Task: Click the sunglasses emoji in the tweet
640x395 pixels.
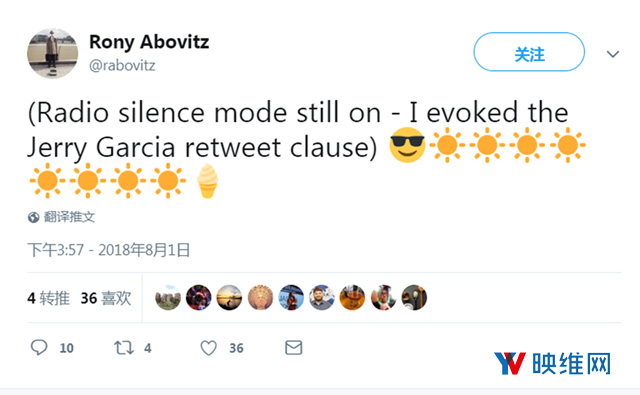Action: [x=407, y=145]
